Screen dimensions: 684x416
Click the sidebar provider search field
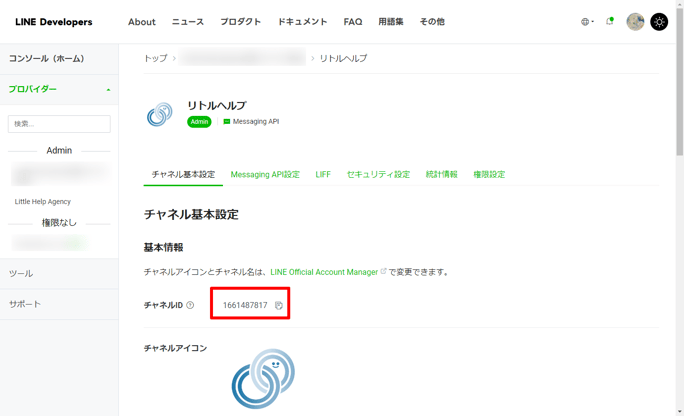[59, 124]
